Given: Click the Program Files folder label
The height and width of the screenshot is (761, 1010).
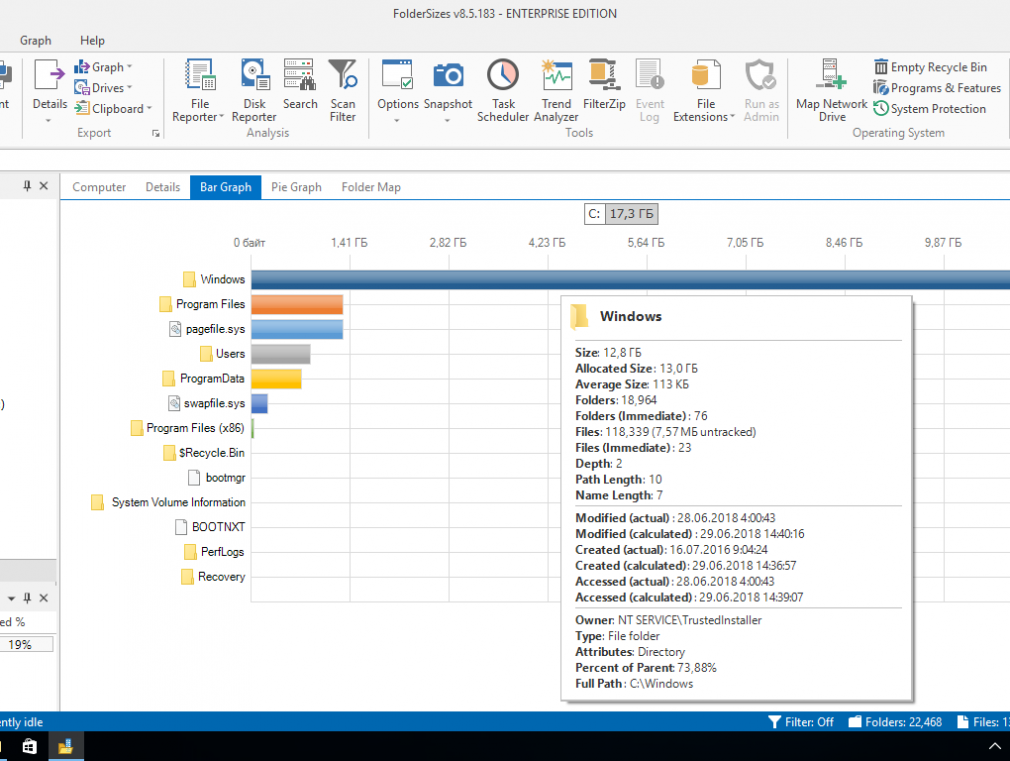Looking at the screenshot, I should point(211,304).
